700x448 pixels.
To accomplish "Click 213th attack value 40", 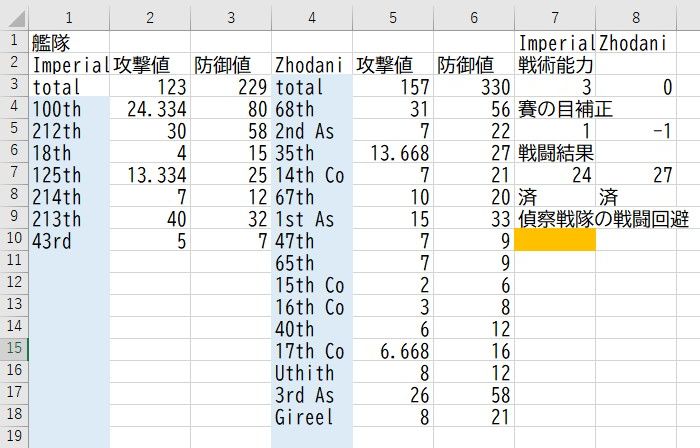I will tap(150, 218).
